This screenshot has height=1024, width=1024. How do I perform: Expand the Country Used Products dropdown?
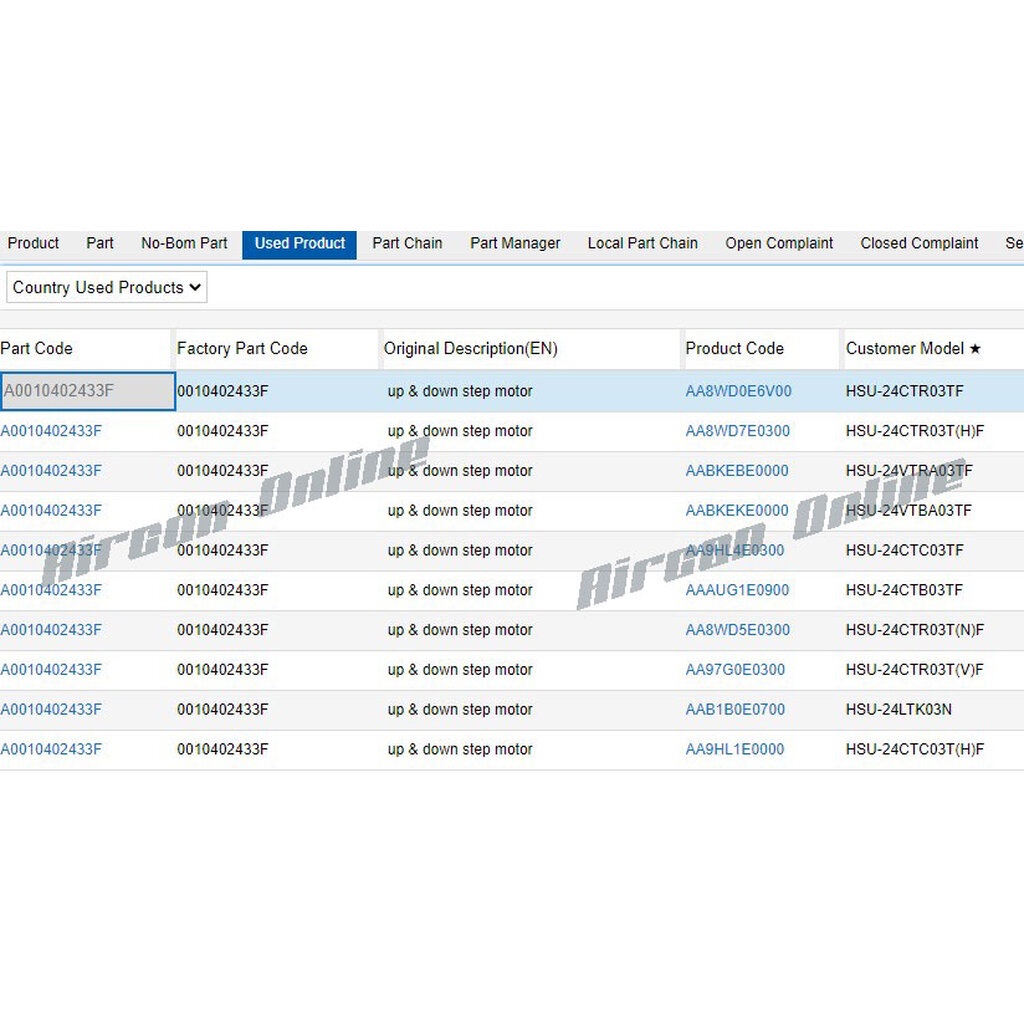click(x=106, y=287)
